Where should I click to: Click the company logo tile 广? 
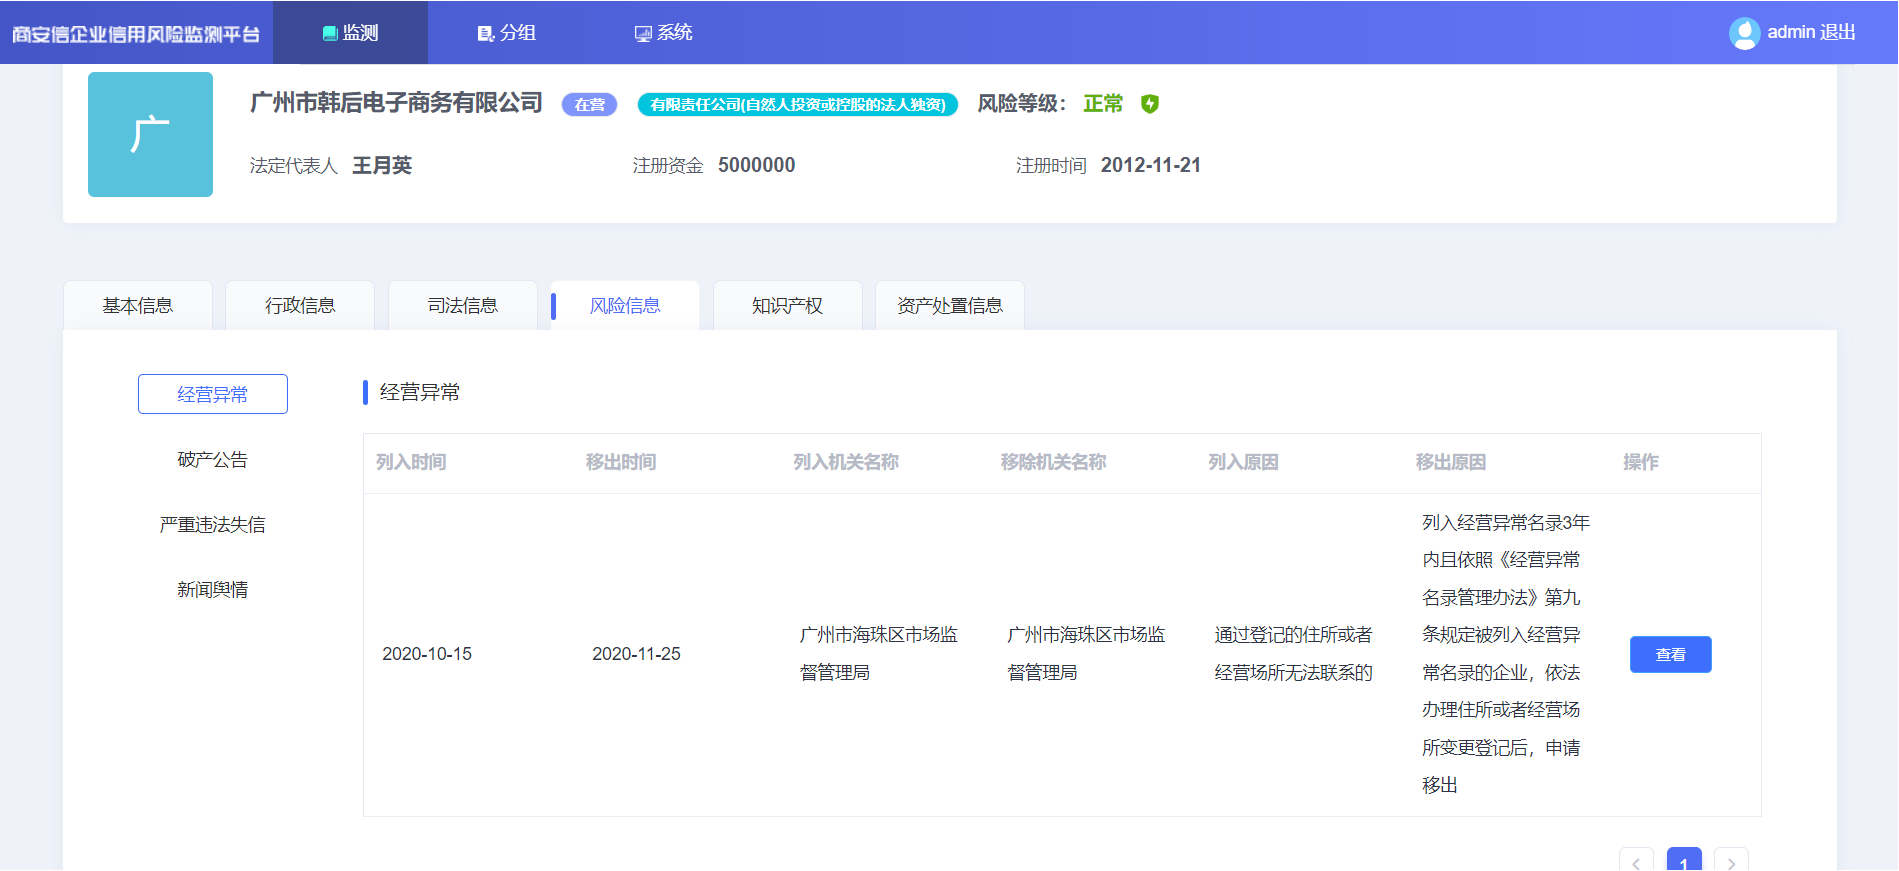tap(150, 134)
